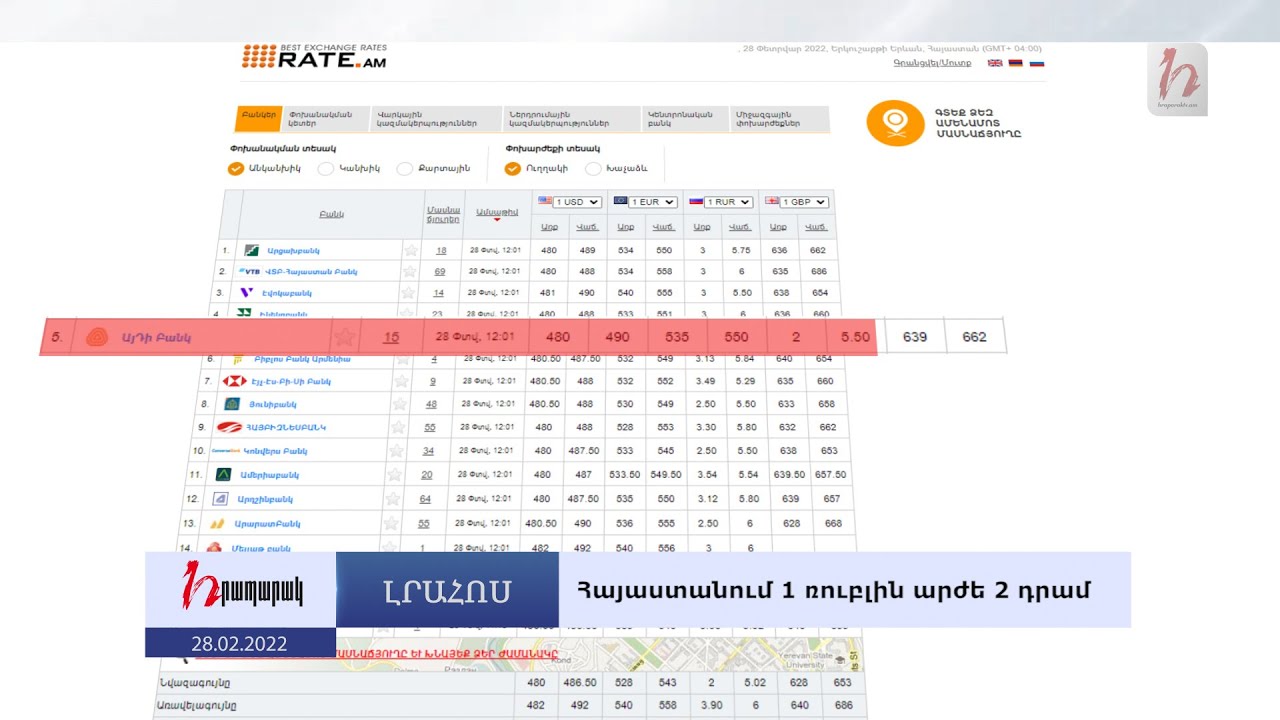This screenshot has width=1280, height=720.
Task: Star Էյչ-Էս-Բի-Սի Բանկ as a favorite
Action: (401, 381)
